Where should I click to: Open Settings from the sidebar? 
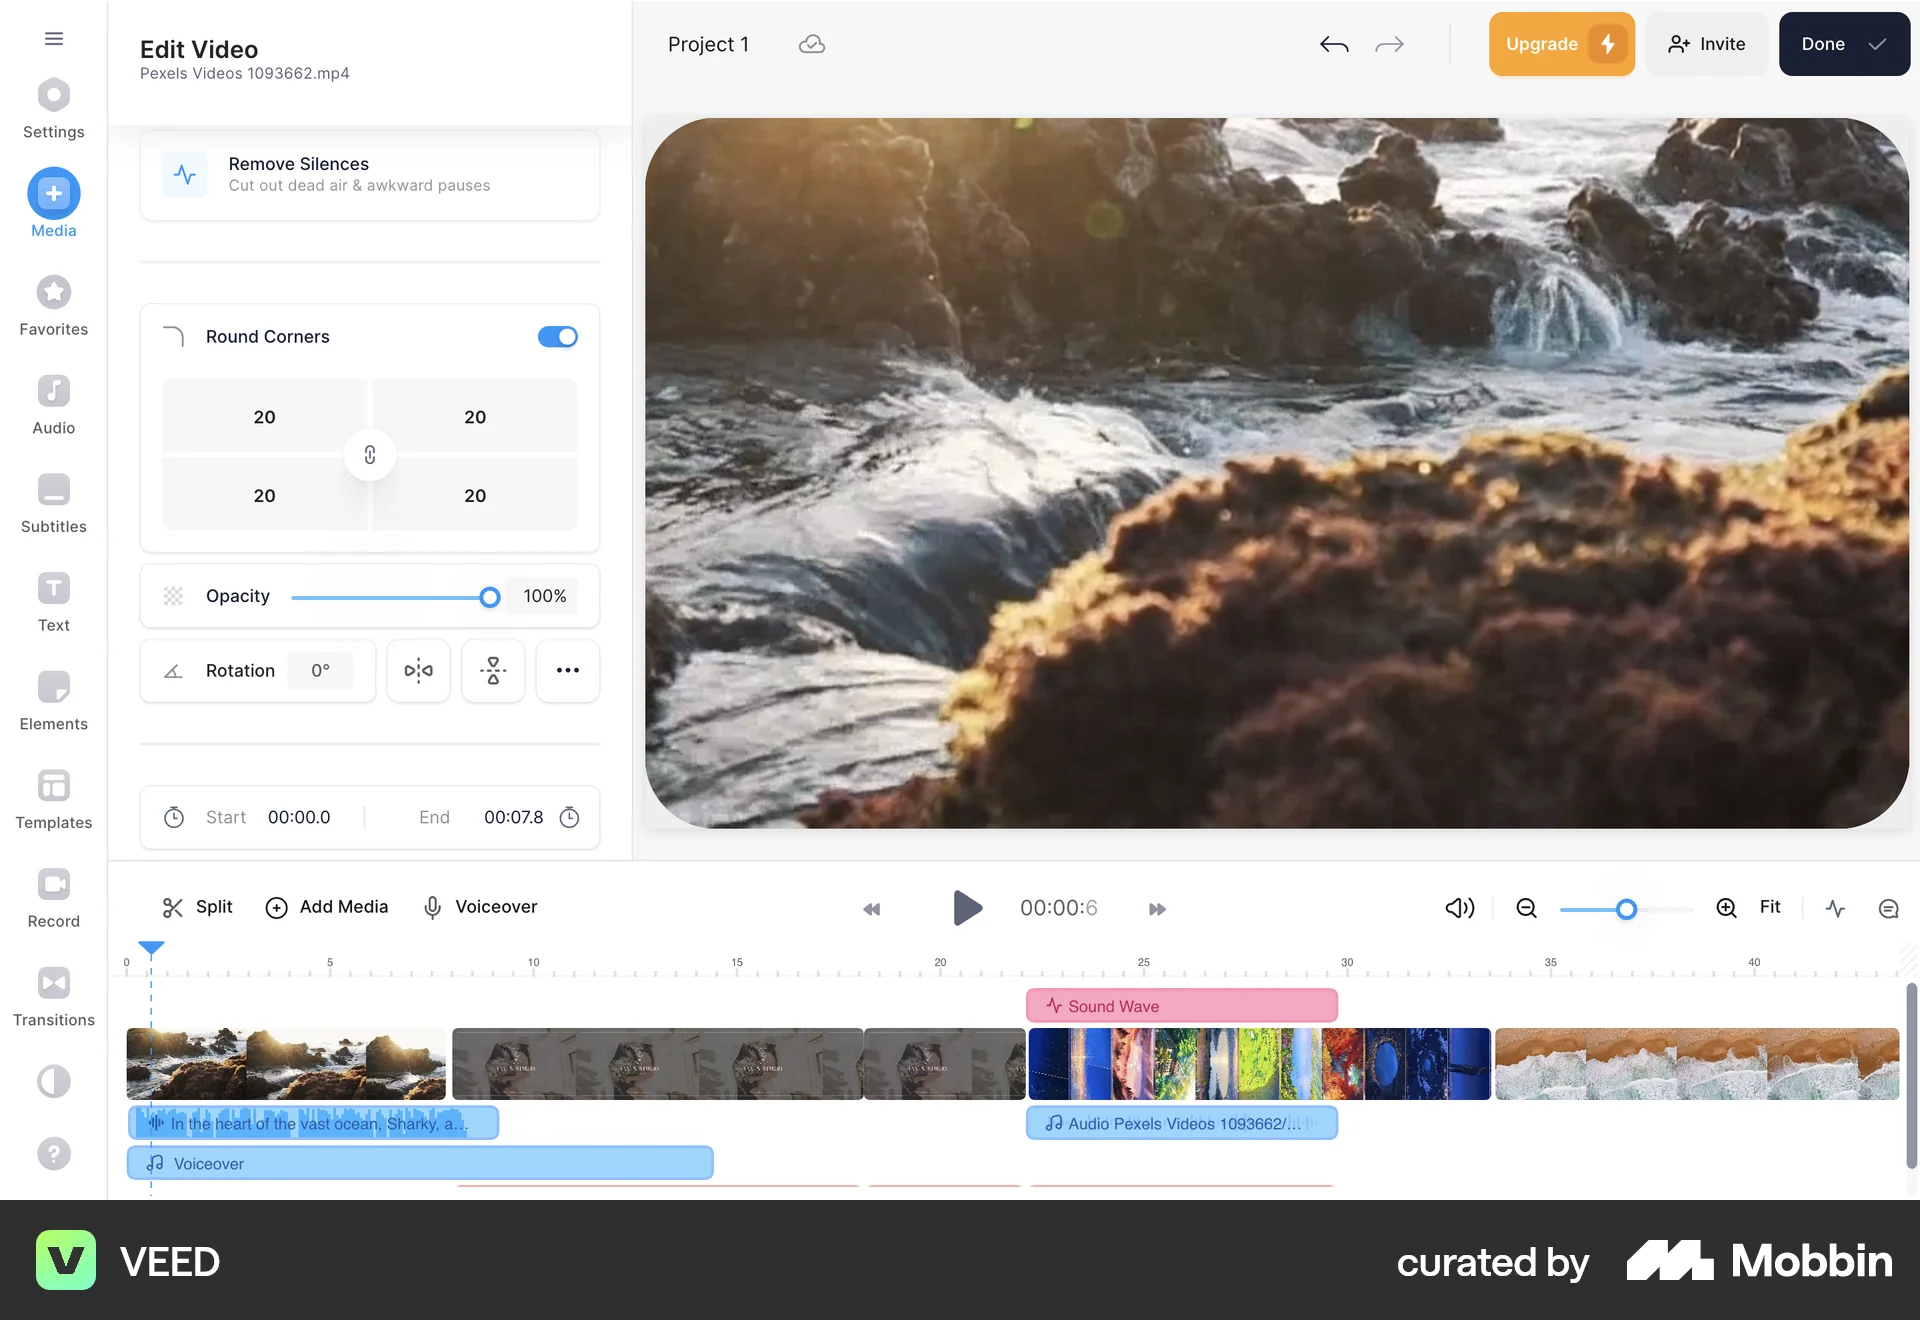click(x=53, y=96)
